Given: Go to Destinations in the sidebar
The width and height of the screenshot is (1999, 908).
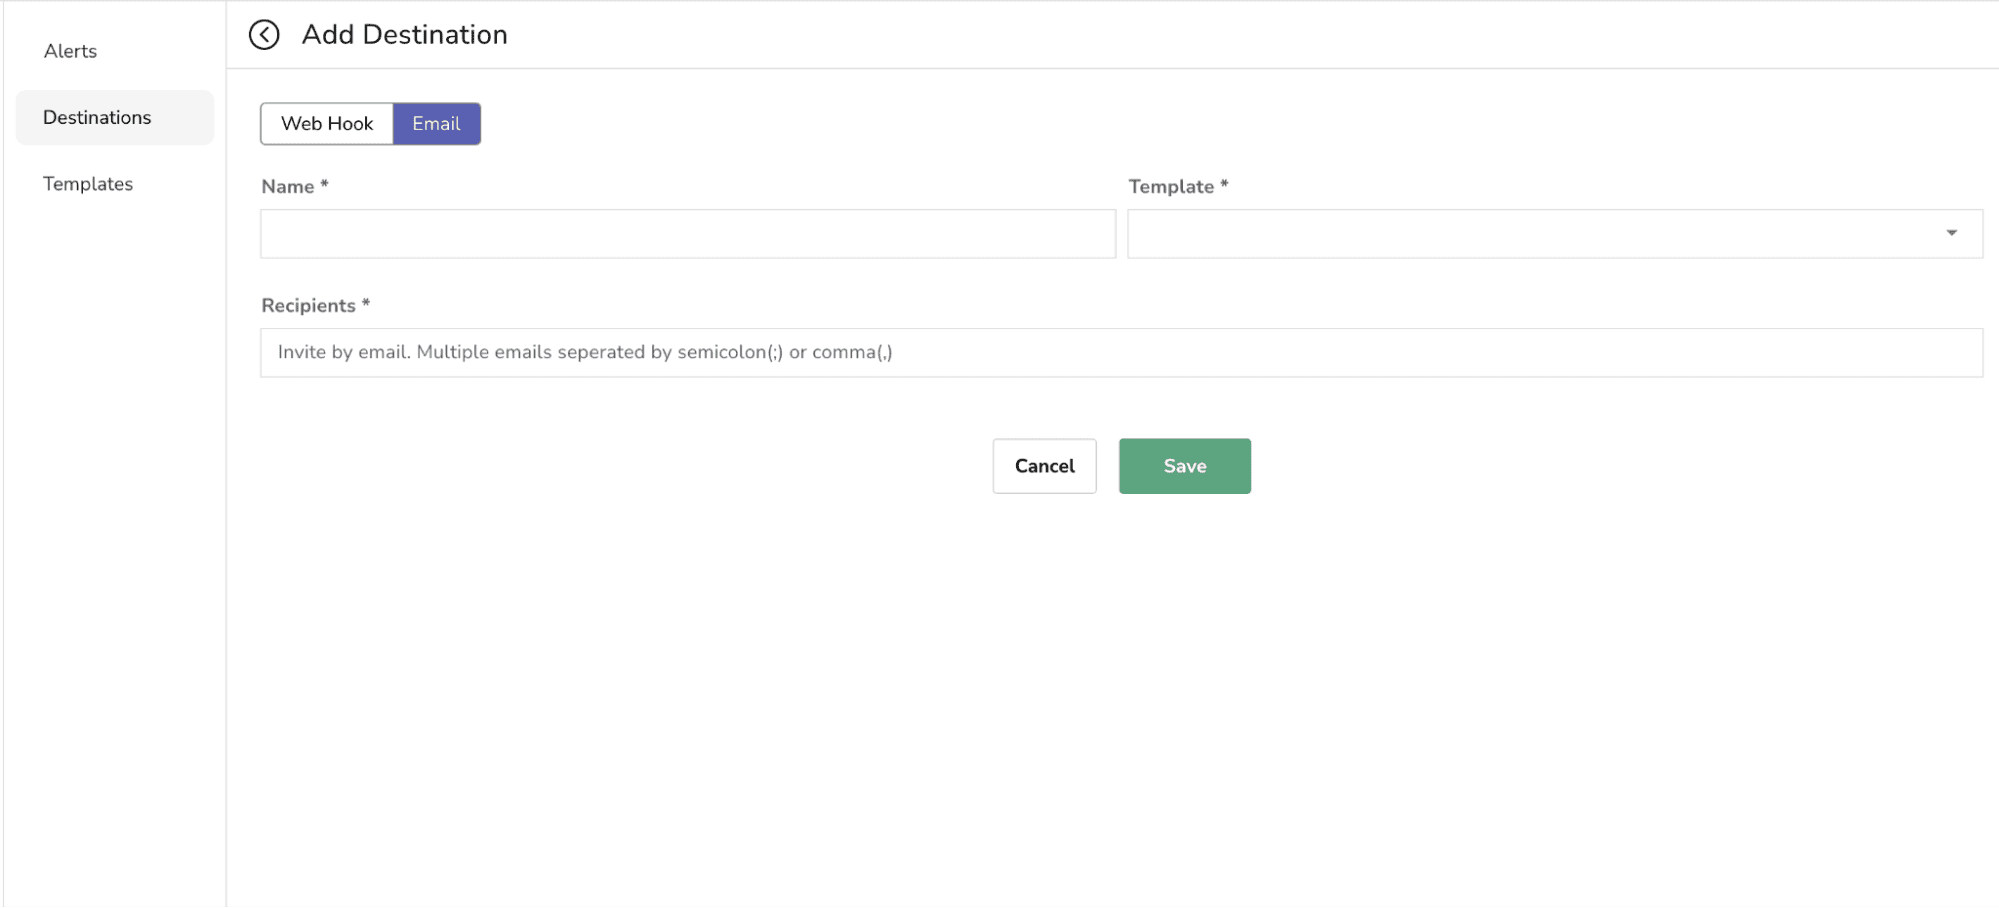Looking at the screenshot, I should [97, 118].
